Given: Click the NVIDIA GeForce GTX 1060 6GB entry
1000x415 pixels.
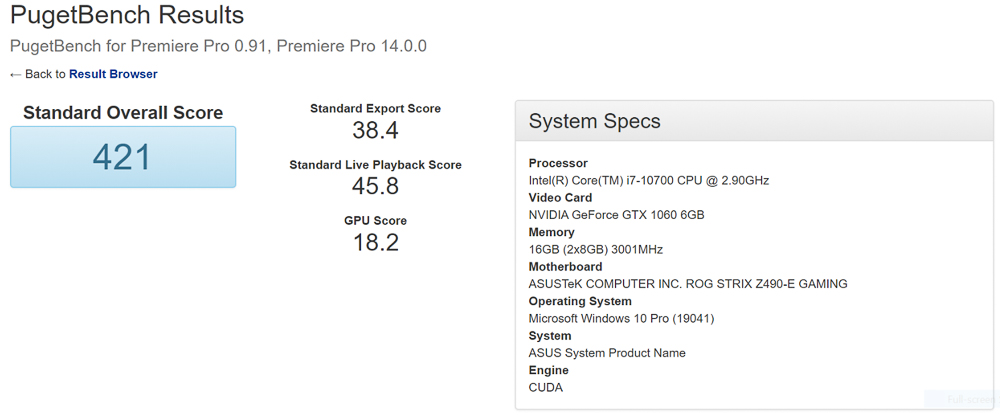Looking at the screenshot, I should (x=616, y=215).
